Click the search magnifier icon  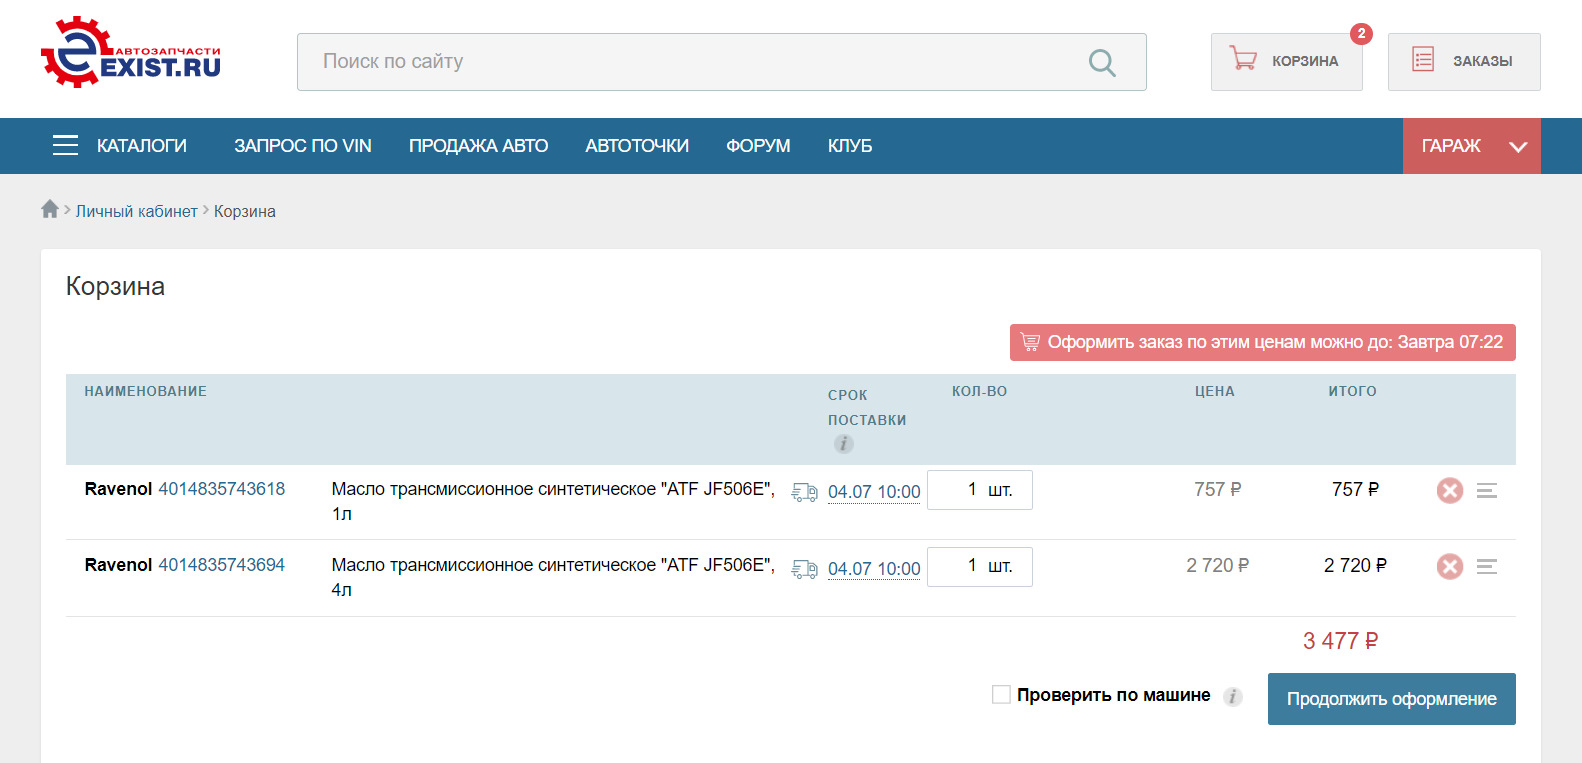click(x=1102, y=63)
